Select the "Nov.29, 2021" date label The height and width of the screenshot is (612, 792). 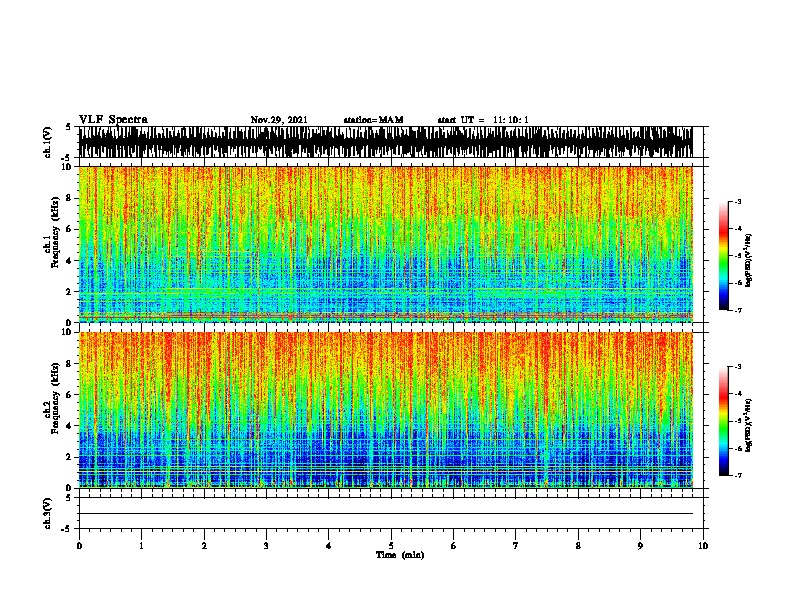coord(279,120)
